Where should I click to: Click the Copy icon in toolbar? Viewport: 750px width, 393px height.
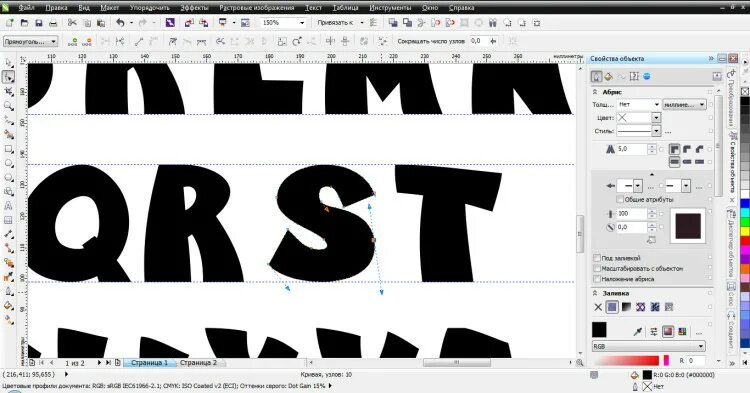click(x=87, y=22)
